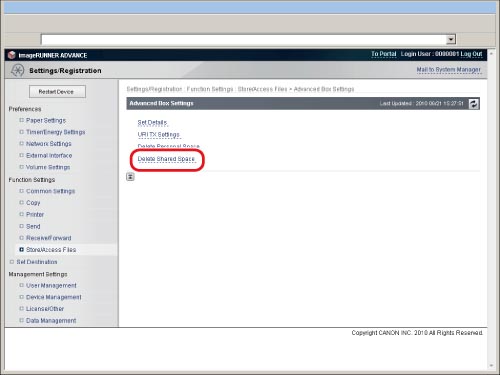Click the page scrollbar down arrow
This screenshot has width=500, height=375.
tap(491, 366)
